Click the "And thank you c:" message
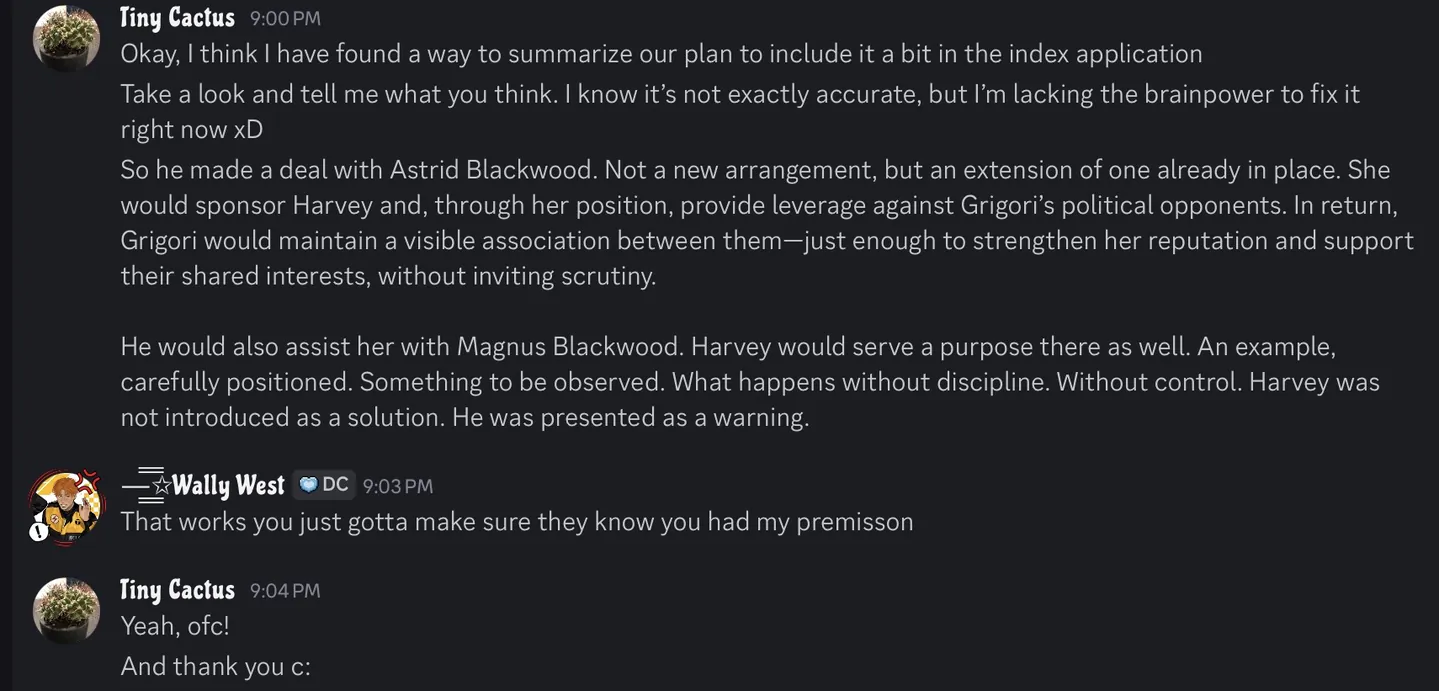 point(215,666)
